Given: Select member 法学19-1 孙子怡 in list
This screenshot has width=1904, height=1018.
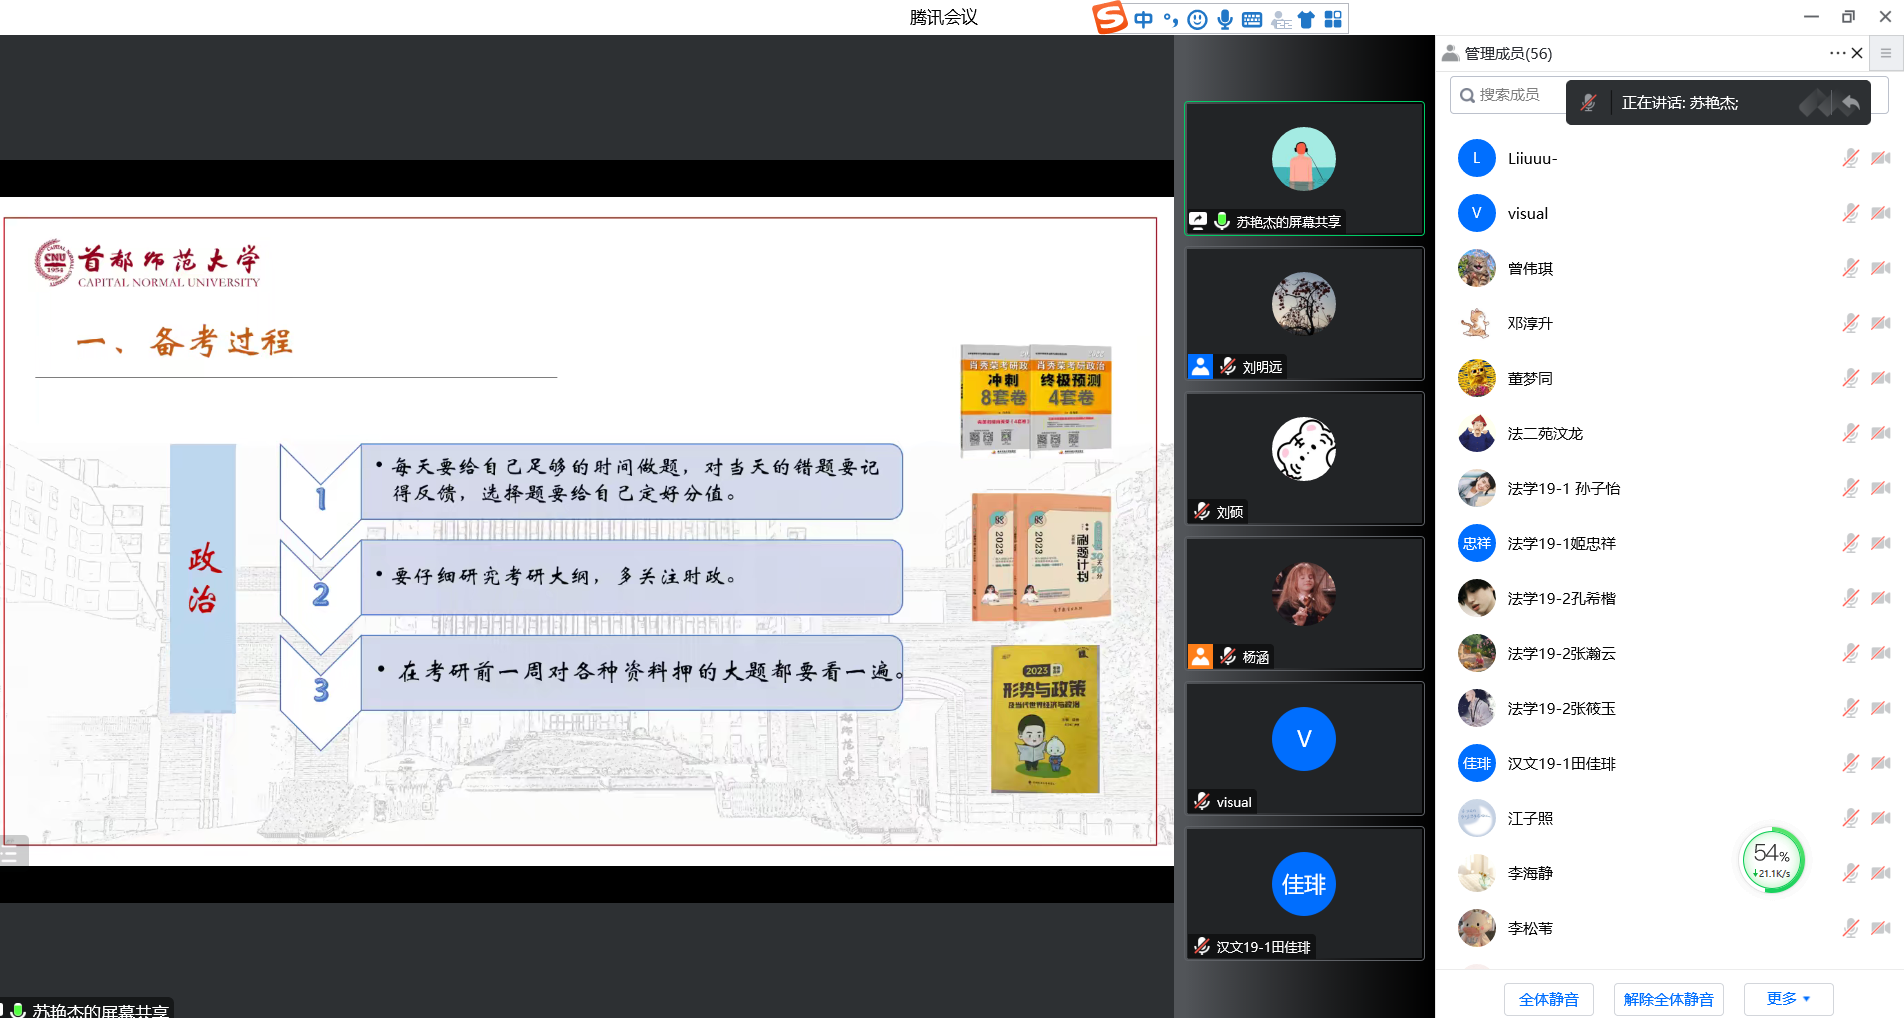Looking at the screenshot, I should pos(1563,488).
